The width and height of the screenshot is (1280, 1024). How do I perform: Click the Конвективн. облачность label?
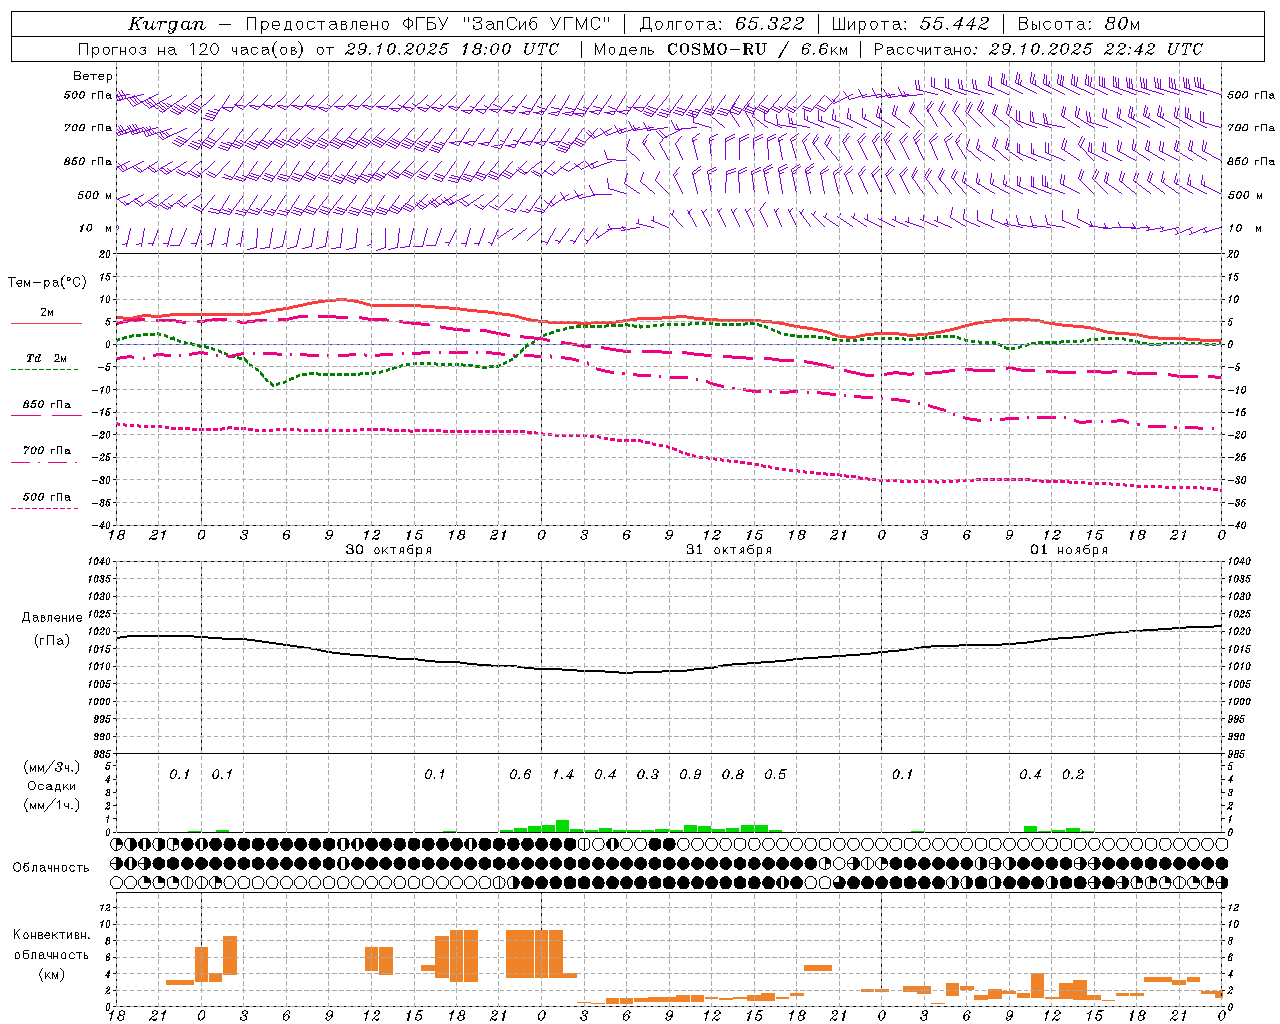51,945
